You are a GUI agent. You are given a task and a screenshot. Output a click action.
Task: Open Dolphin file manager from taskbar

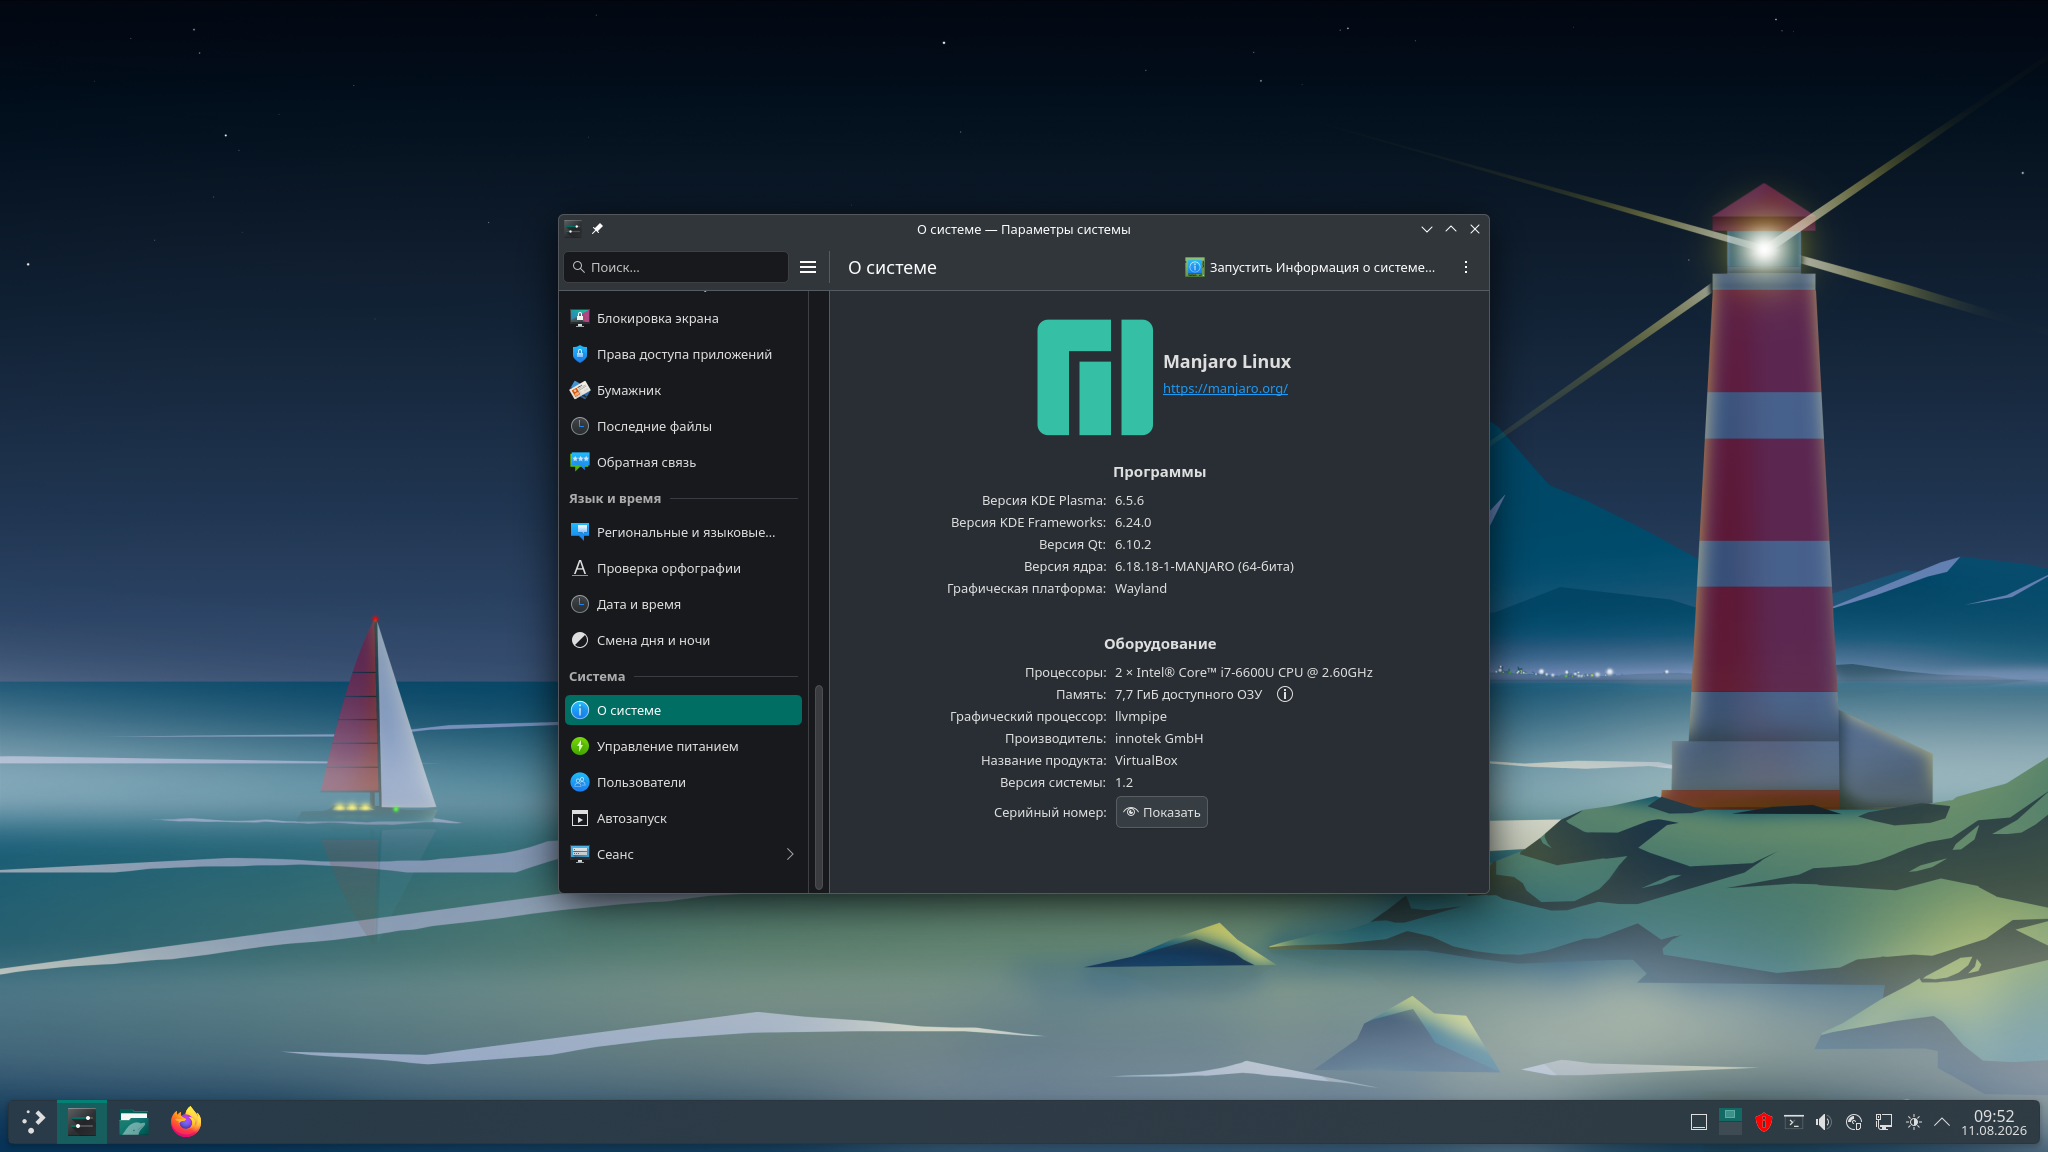click(x=134, y=1122)
